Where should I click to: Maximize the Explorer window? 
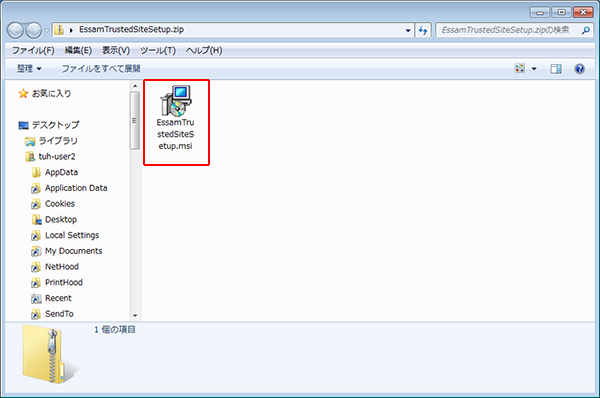coord(561,13)
